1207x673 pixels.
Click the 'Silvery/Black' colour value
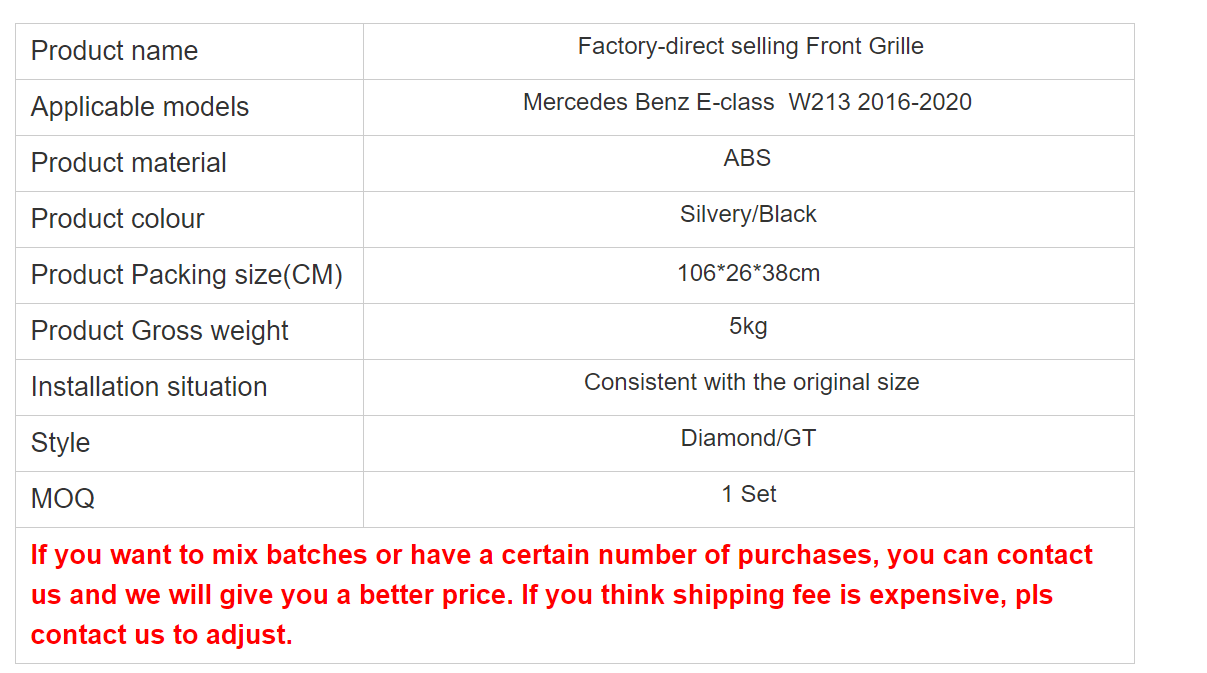tap(748, 214)
